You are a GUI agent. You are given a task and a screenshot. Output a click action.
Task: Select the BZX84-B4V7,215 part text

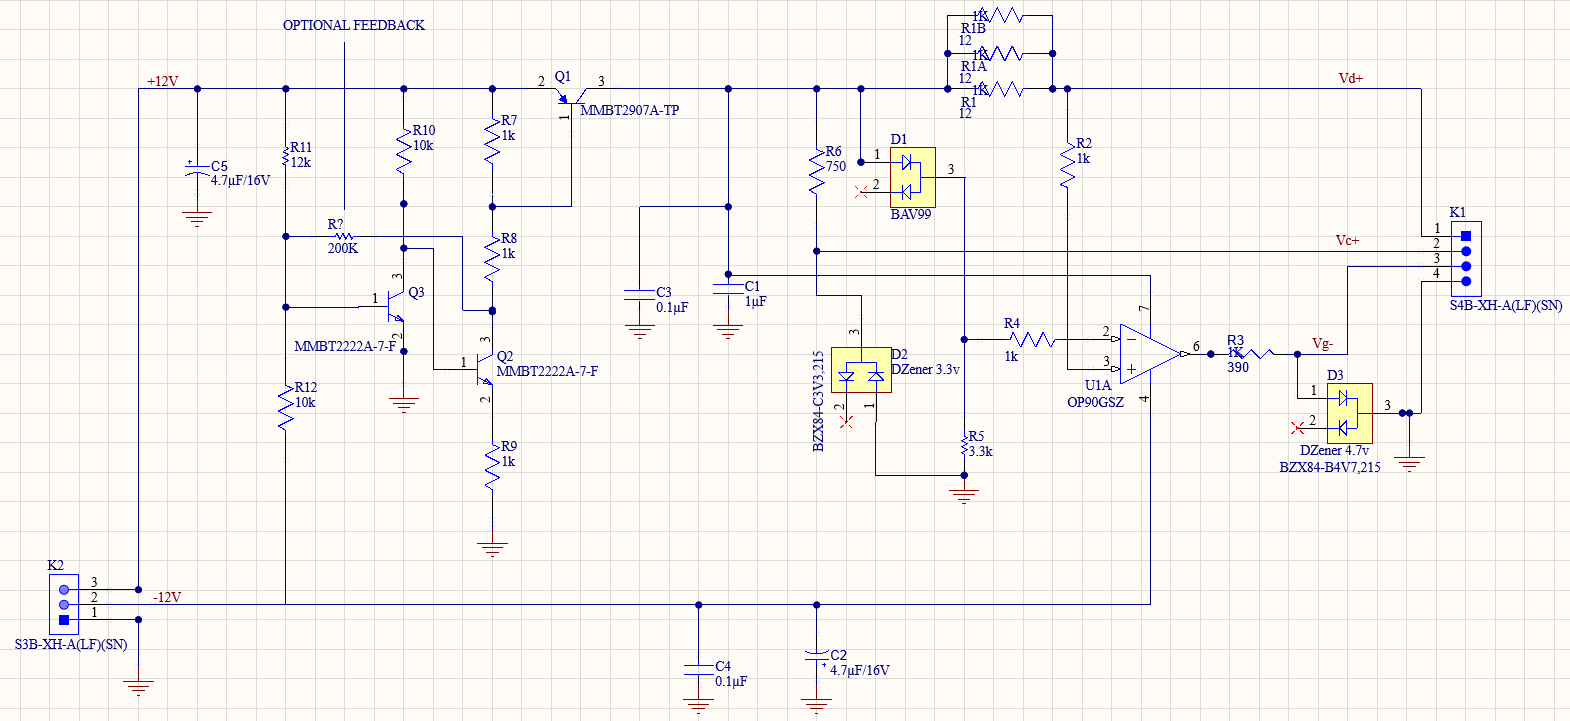click(x=1330, y=467)
